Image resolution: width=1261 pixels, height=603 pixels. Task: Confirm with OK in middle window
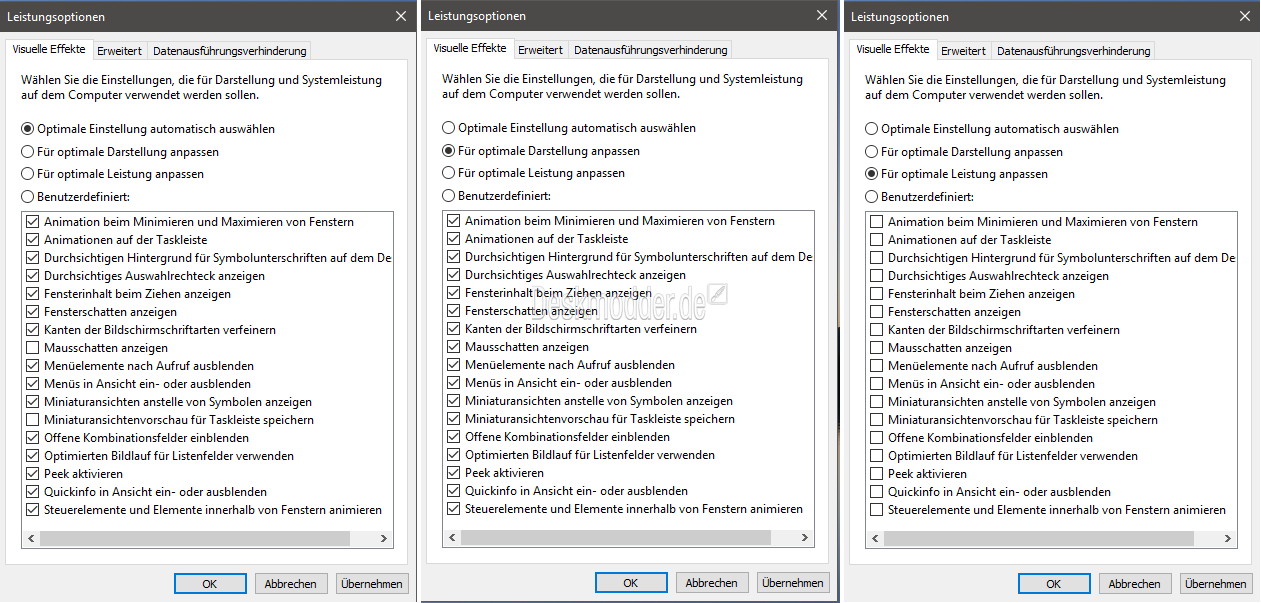point(631,583)
